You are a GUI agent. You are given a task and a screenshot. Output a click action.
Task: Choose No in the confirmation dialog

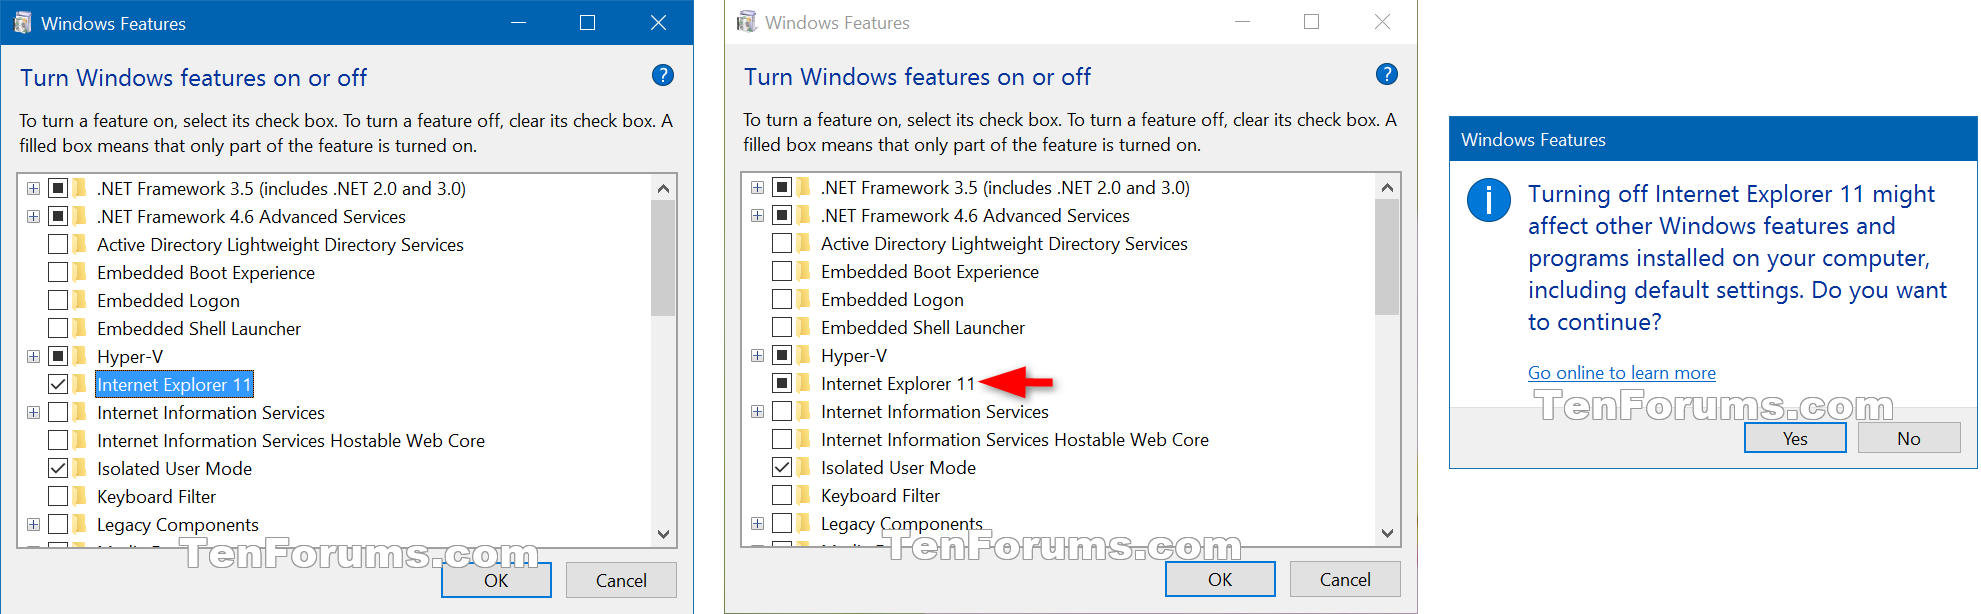(1909, 438)
